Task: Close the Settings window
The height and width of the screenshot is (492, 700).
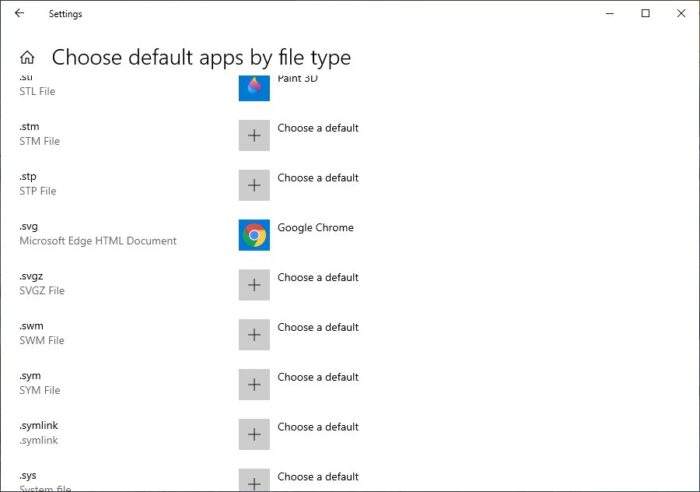Action: click(x=681, y=13)
